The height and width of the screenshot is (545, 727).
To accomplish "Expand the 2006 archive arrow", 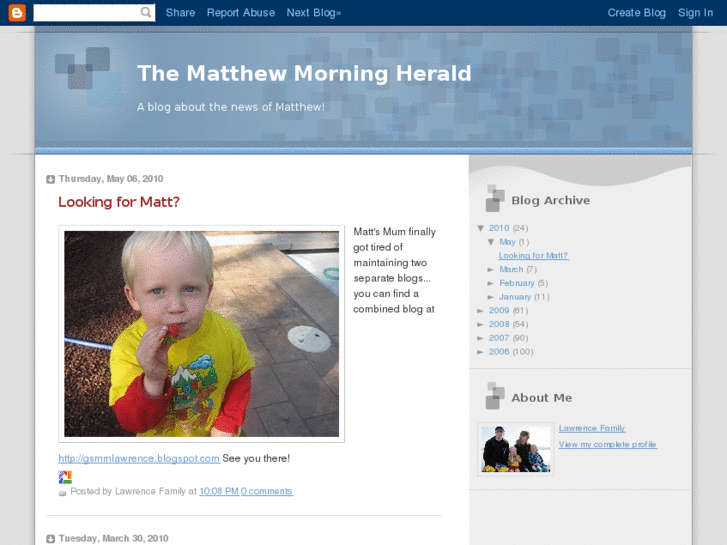I will click(480, 352).
